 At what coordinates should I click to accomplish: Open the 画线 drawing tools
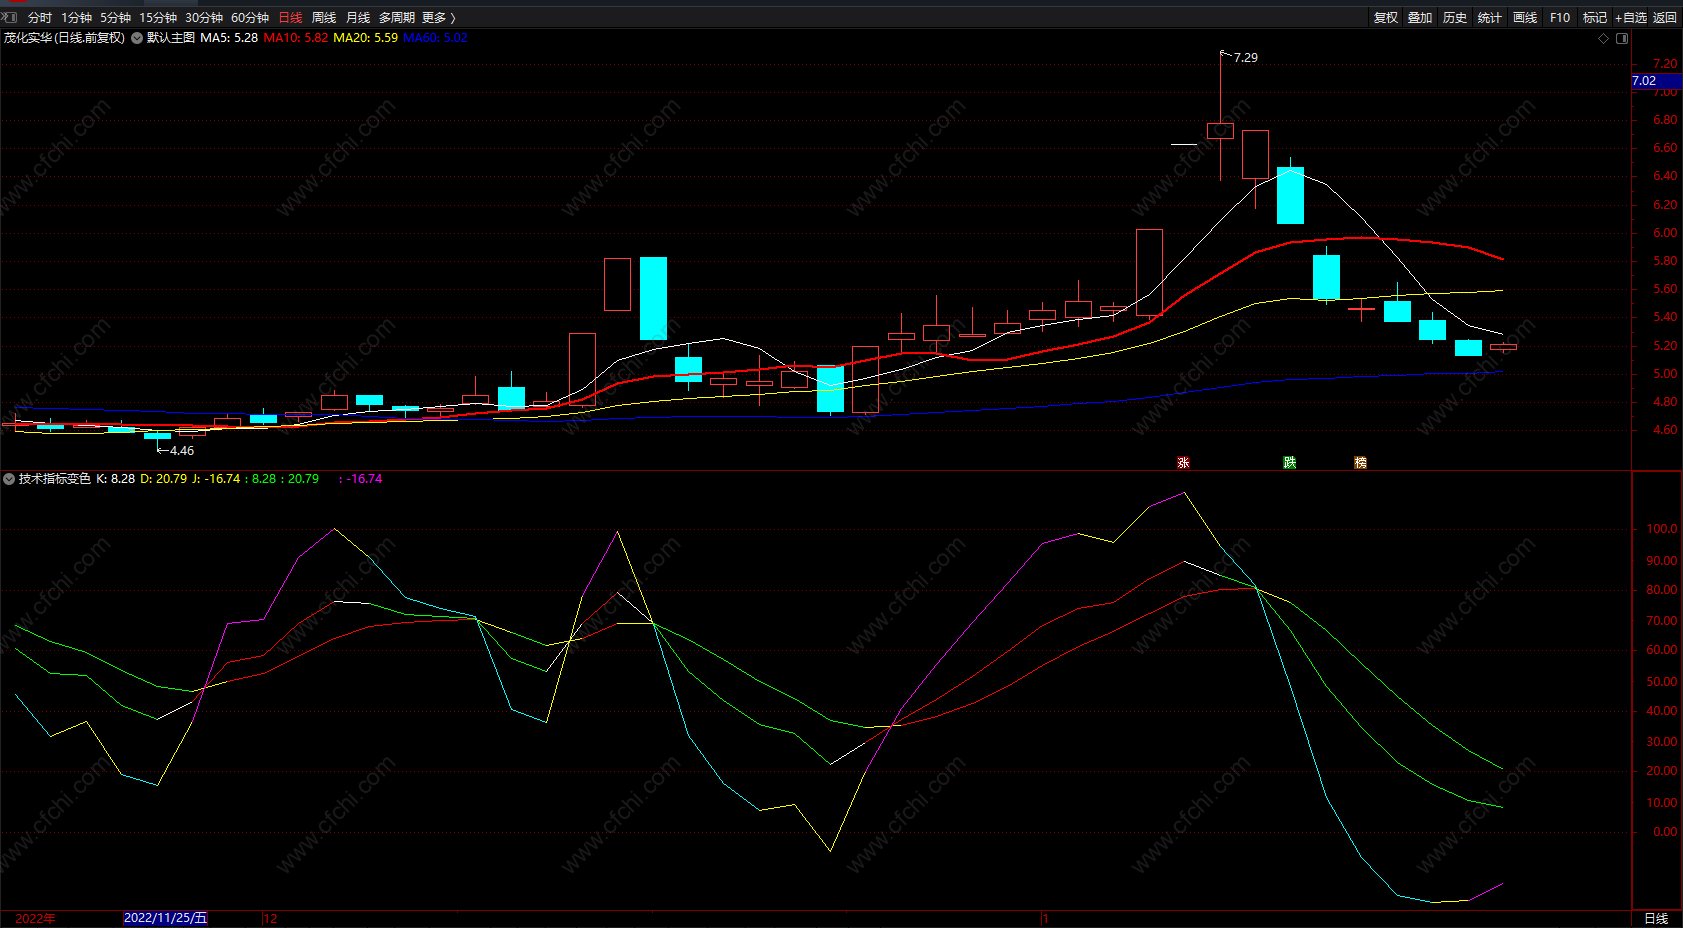[1525, 17]
